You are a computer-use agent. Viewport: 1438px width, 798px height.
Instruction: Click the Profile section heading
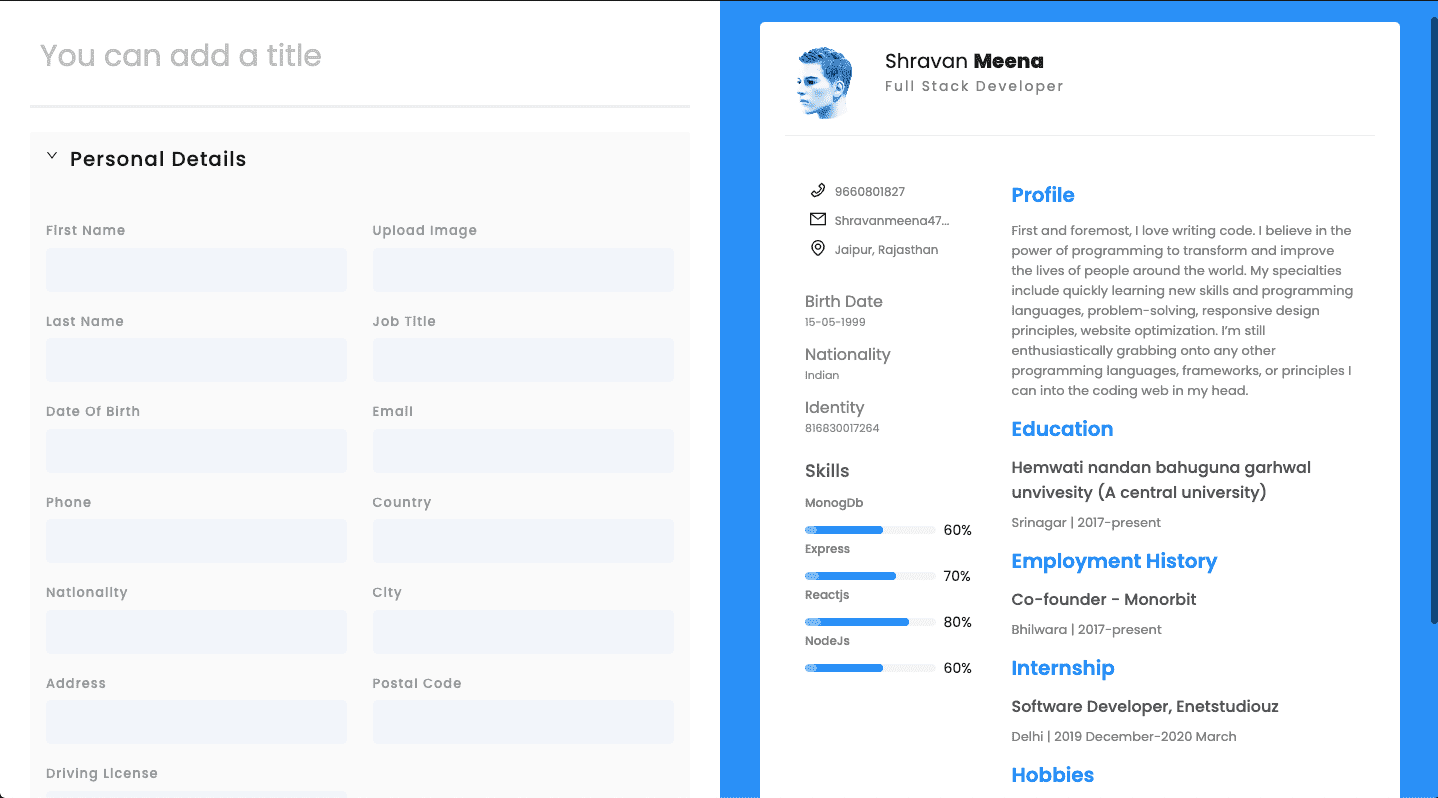pyautogui.click(x=1043, y=195)
